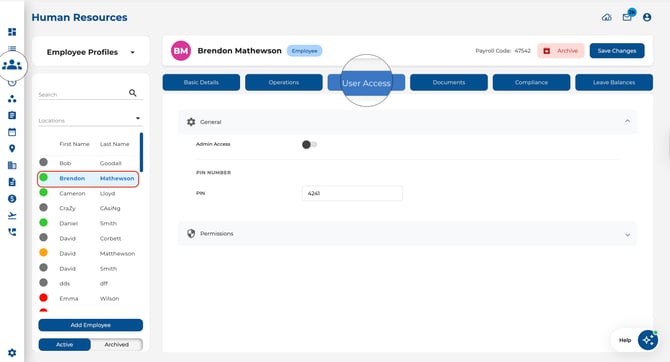
Task: Click the General section gear icon
Action: coord(191,122)
